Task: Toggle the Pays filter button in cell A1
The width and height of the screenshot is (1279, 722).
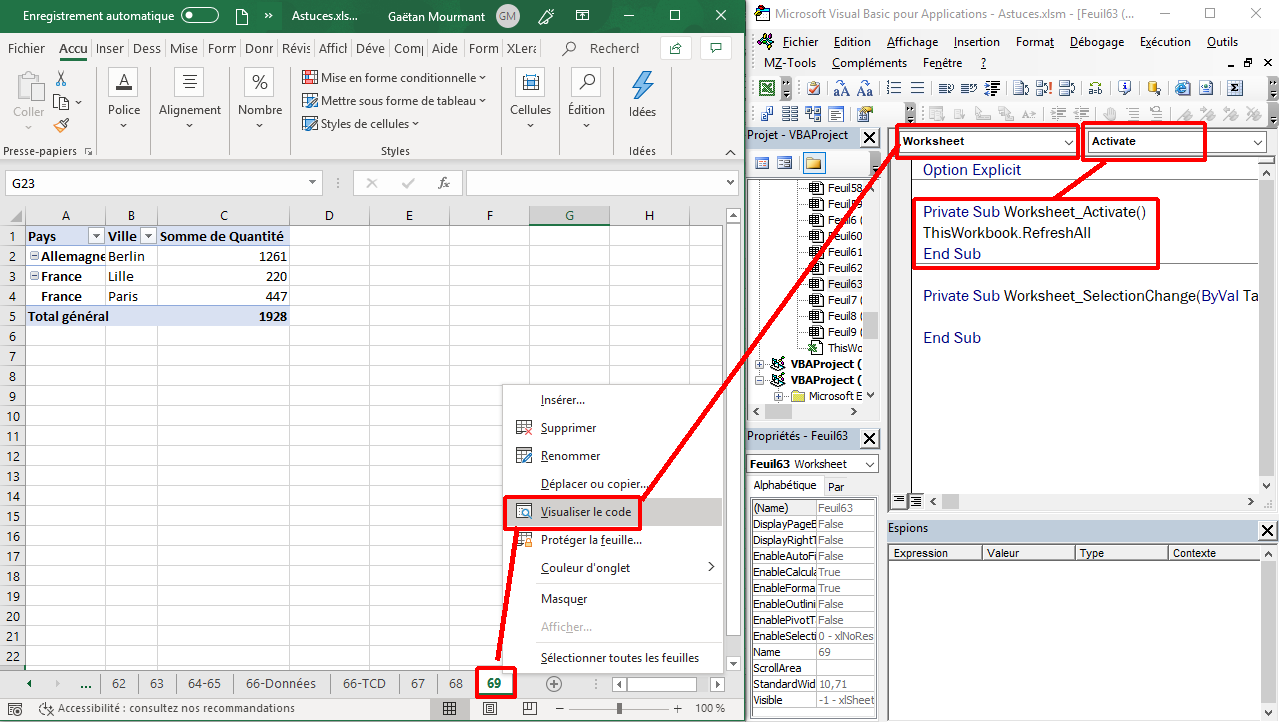Action: pyautogui.click(x=96, y=236)
